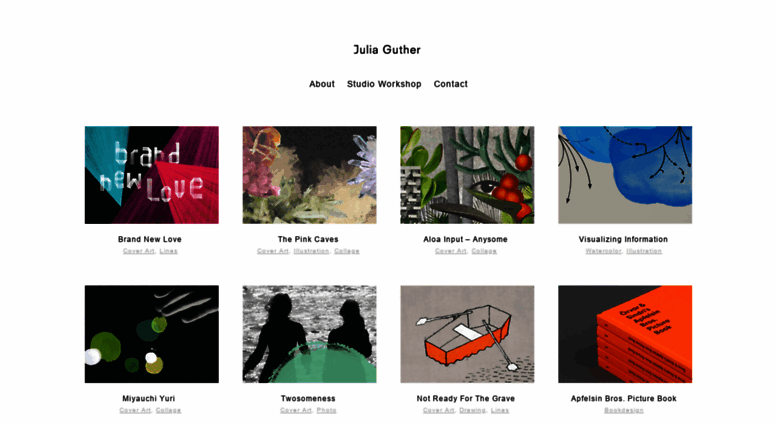Viewport: 777px width, 423px height.
Task: Filter by Lines tag under Brand New Love
Action: click(x=168, y=251)
